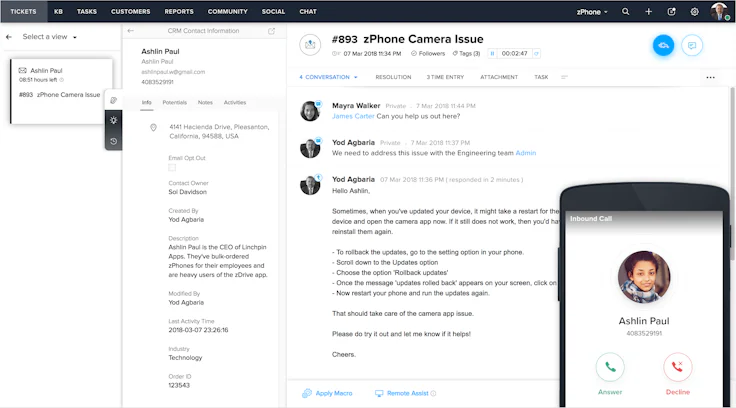Click the back arrow beside Select a view

(x=9, y=37)
